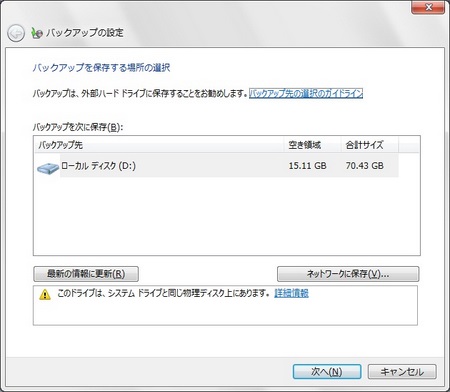Click the 最新の情報に更新(R) button
This screenshot has height=392, width=450.
pos(86,274)
